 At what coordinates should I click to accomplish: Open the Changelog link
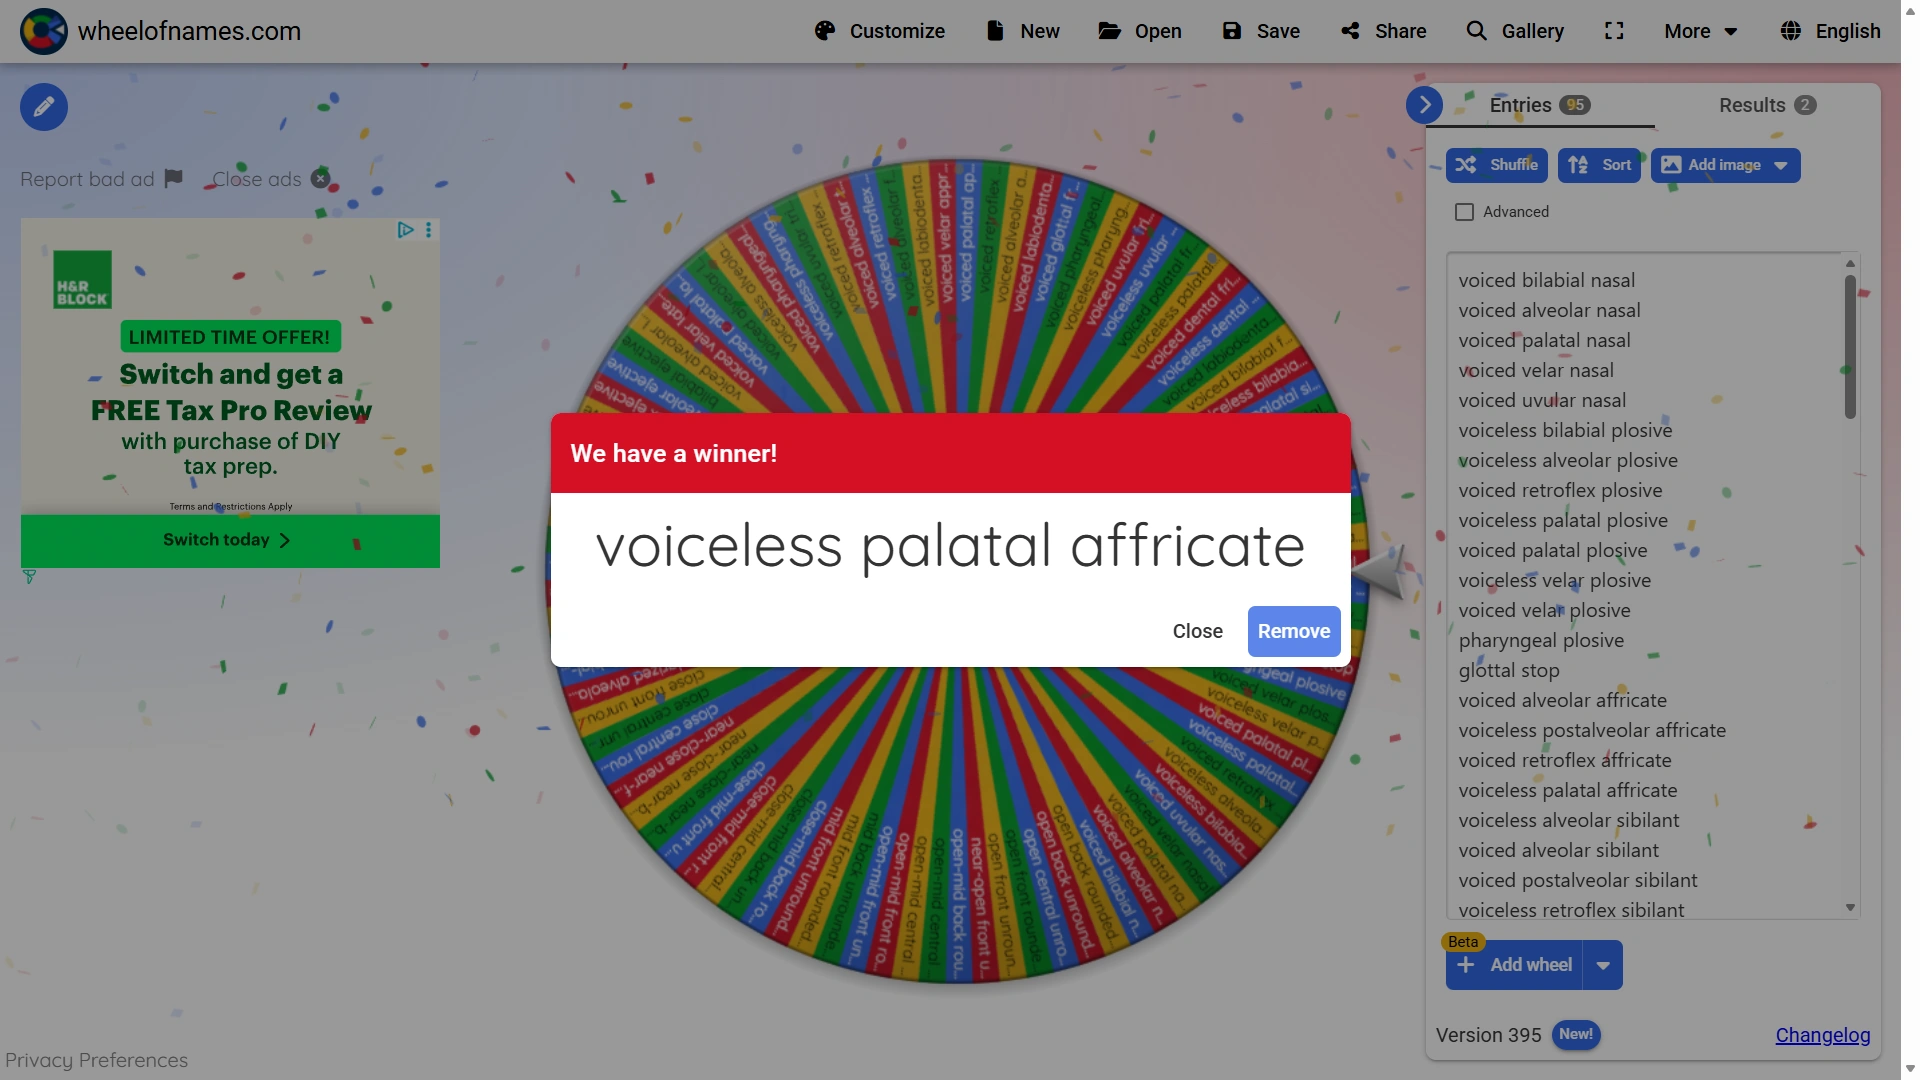tap(1822, 1035)
